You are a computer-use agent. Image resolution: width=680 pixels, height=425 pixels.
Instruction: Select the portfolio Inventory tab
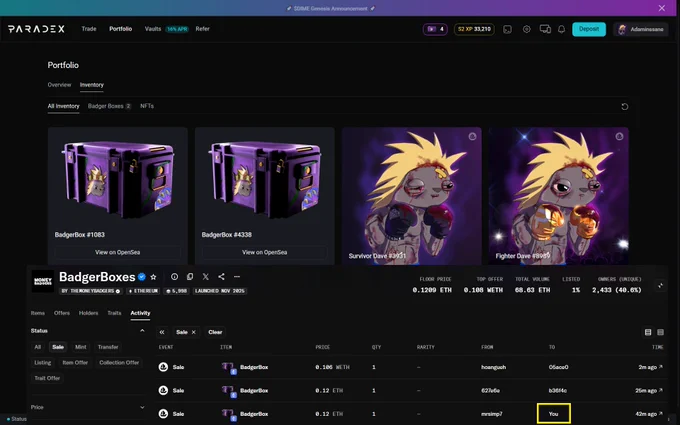tap(92, 85)
